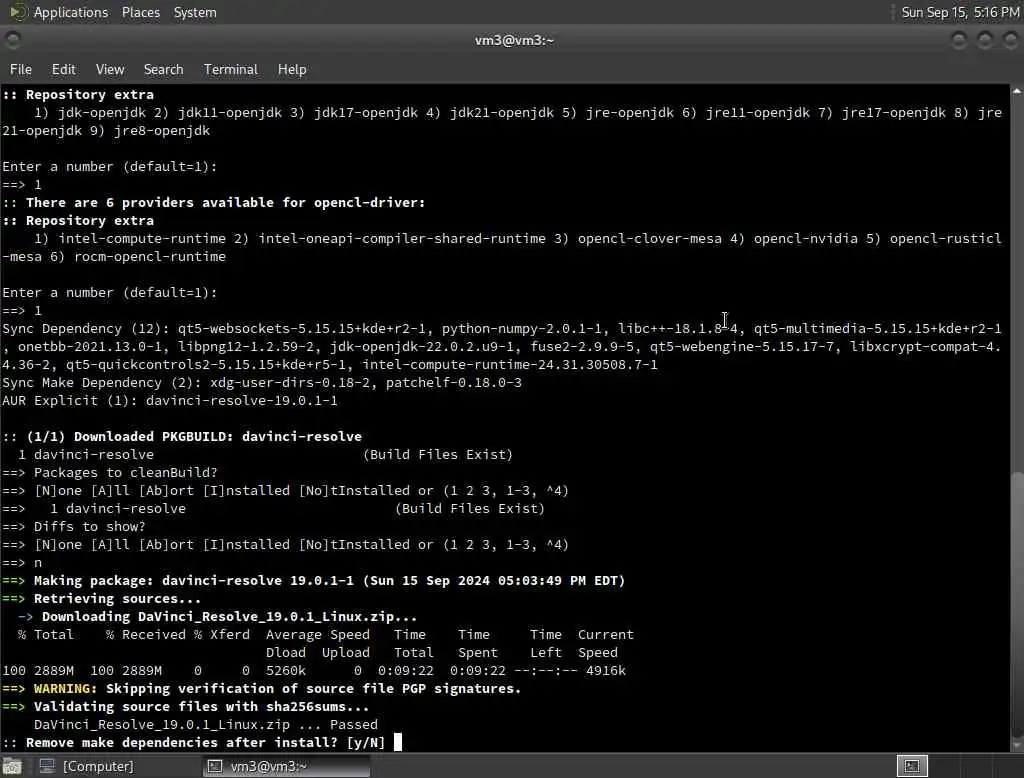
Task: Click 'There are 6 providers available for opencl-driver' line
Action: click(x=214, y=203)
